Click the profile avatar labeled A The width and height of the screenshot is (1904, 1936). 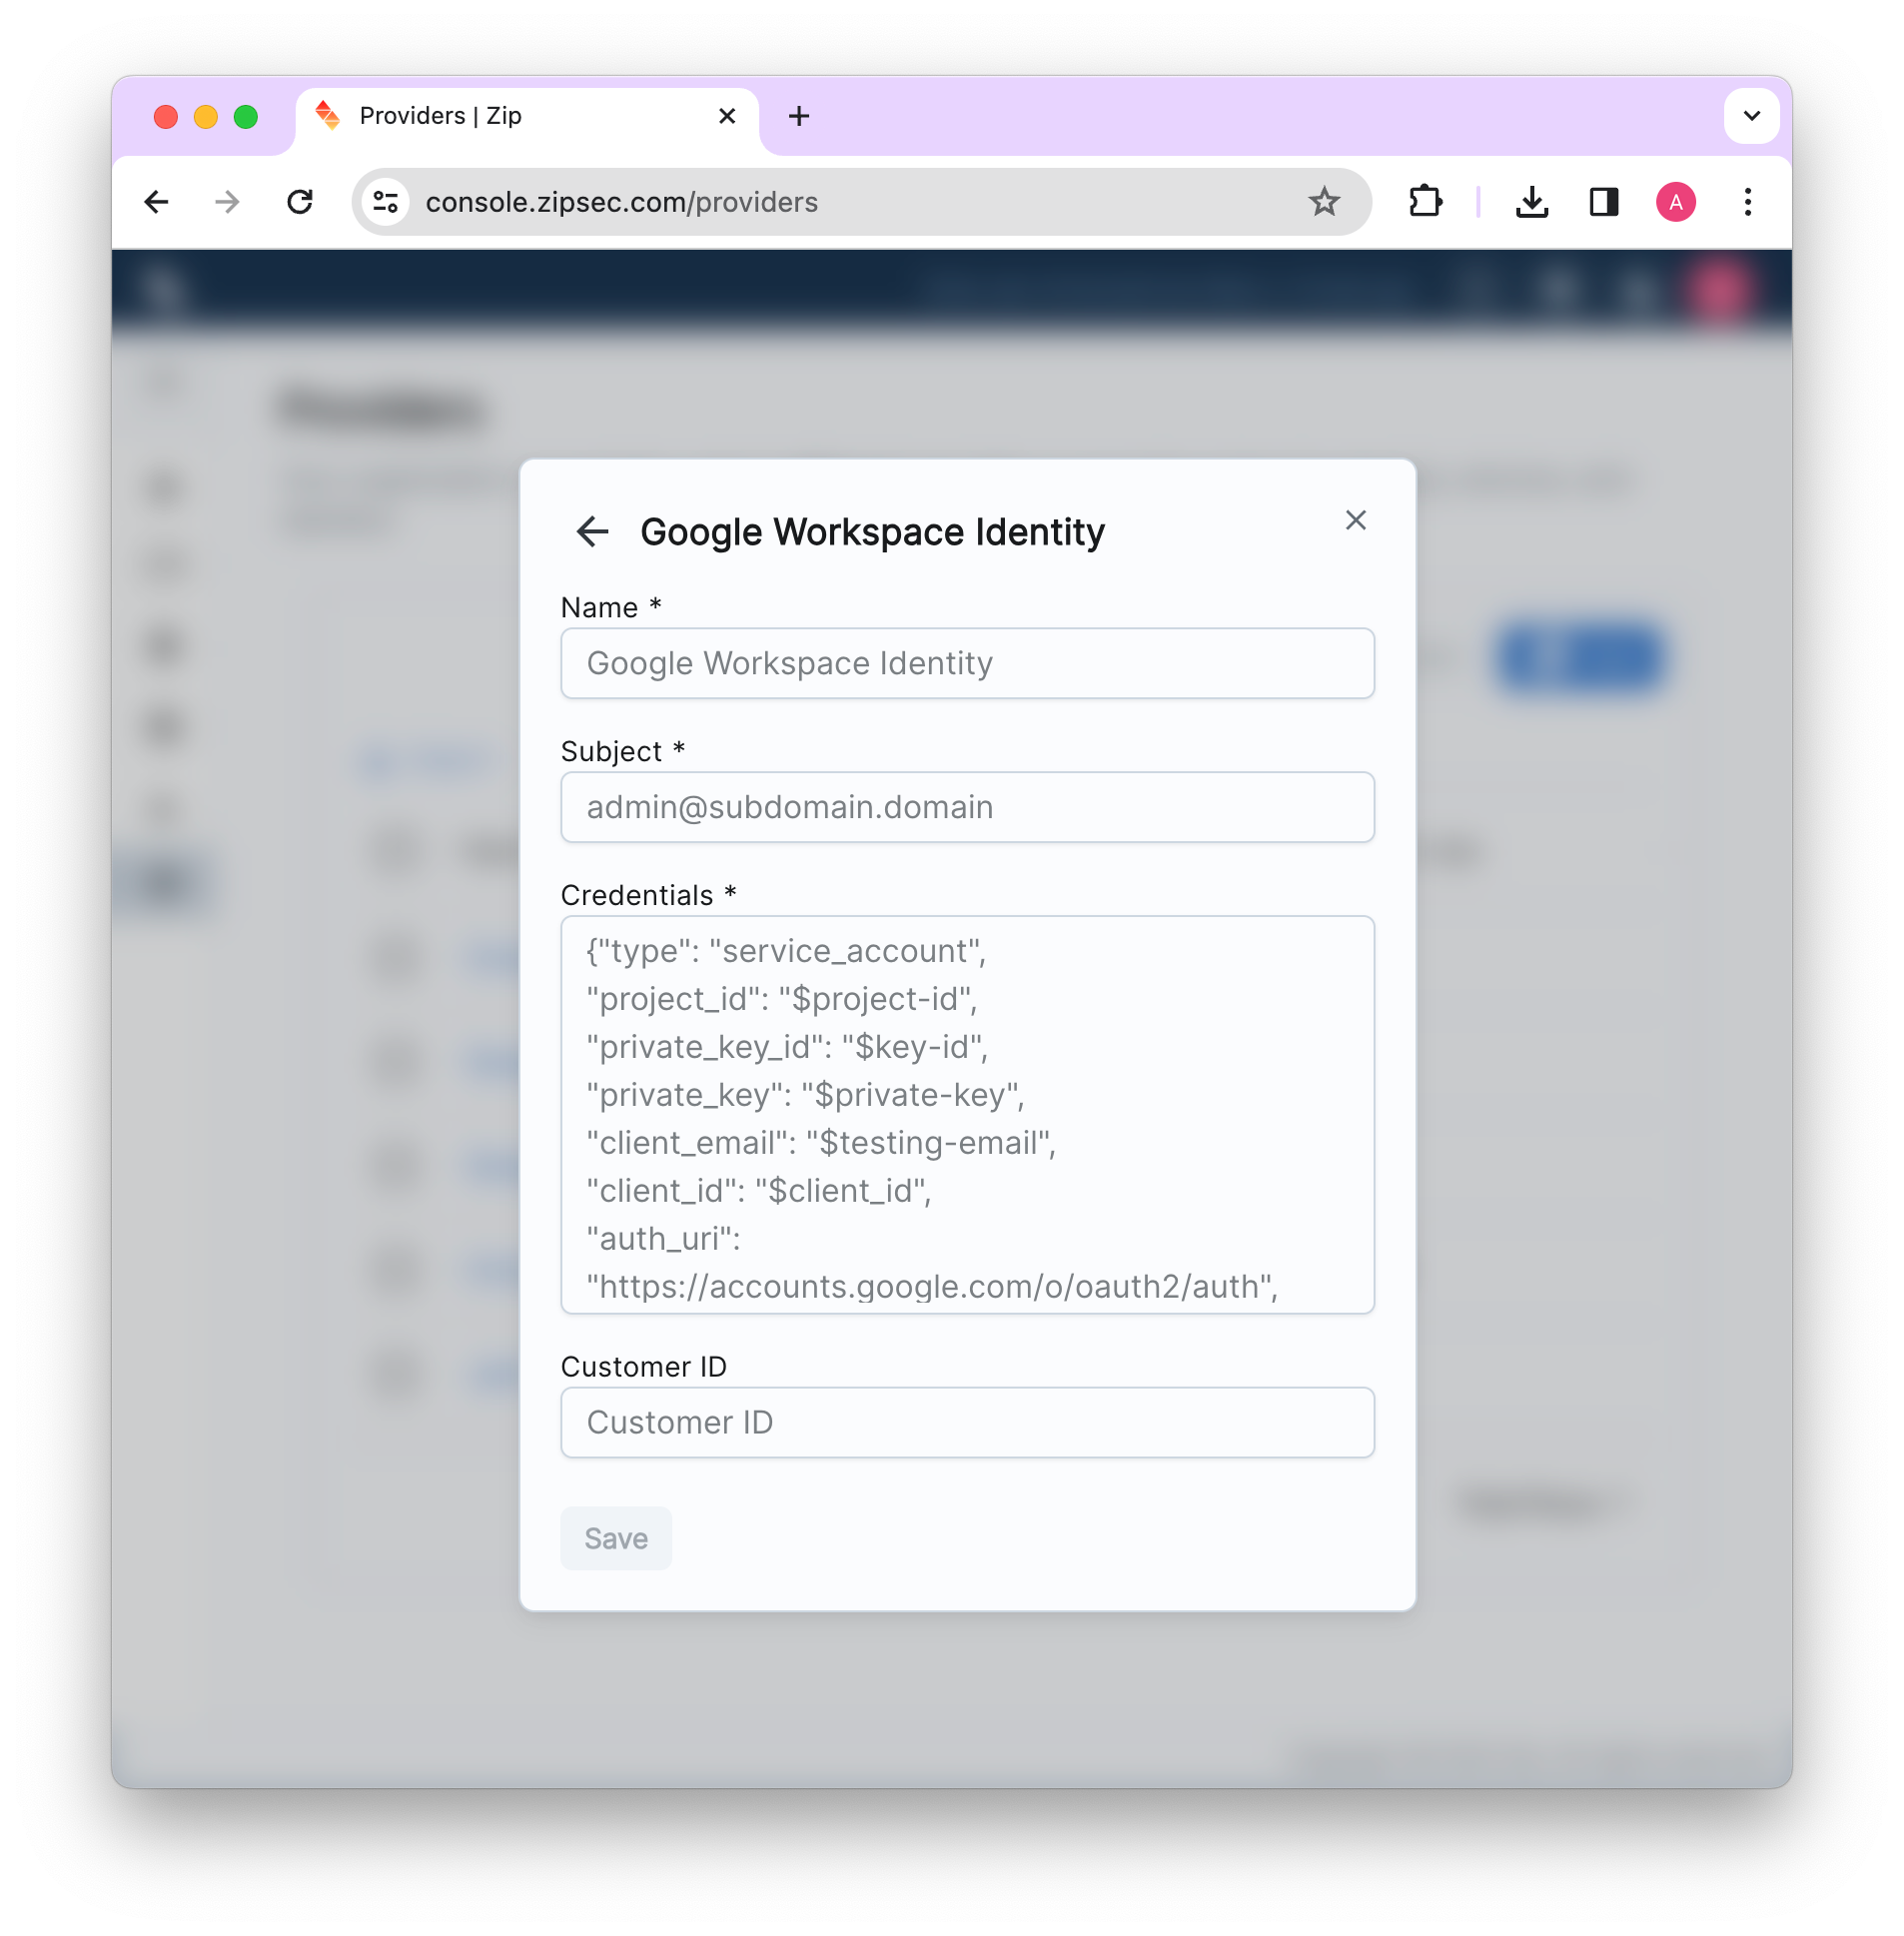tap(1675, 202)
